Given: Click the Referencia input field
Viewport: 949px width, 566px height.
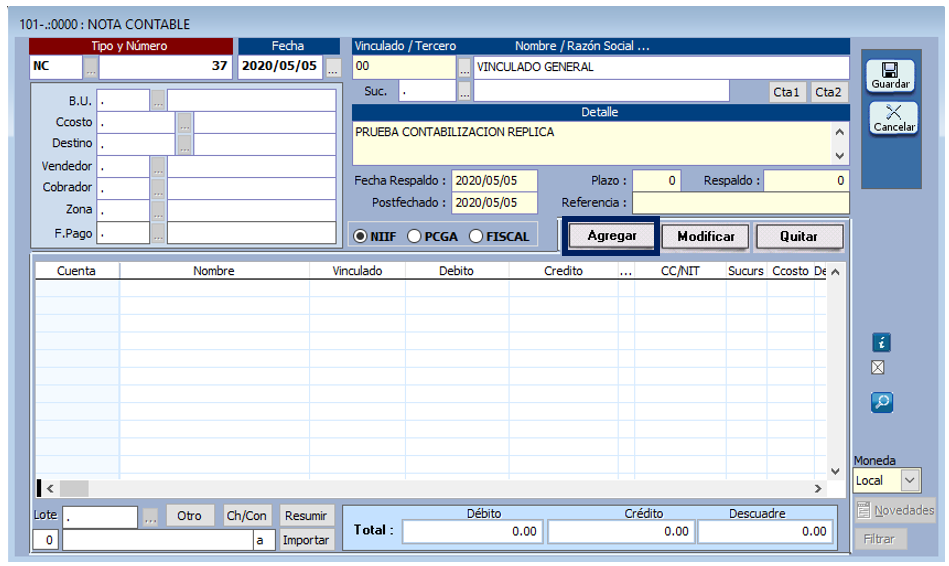Looking at the screenshot, I should (x=740, y=203).
